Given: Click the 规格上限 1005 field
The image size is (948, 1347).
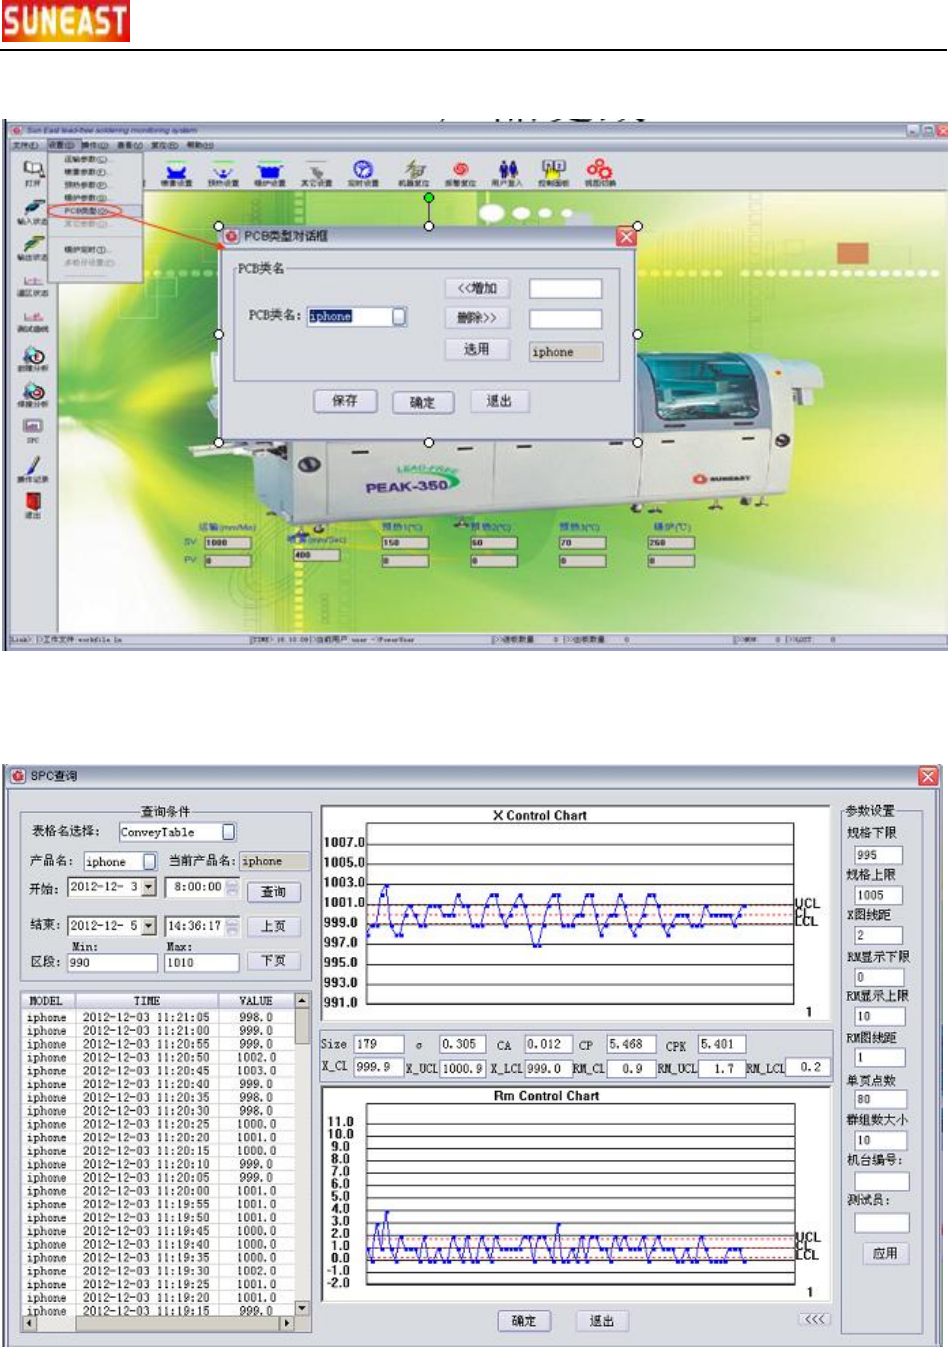Looking at the screenshot, I should (x=878, y=895).
